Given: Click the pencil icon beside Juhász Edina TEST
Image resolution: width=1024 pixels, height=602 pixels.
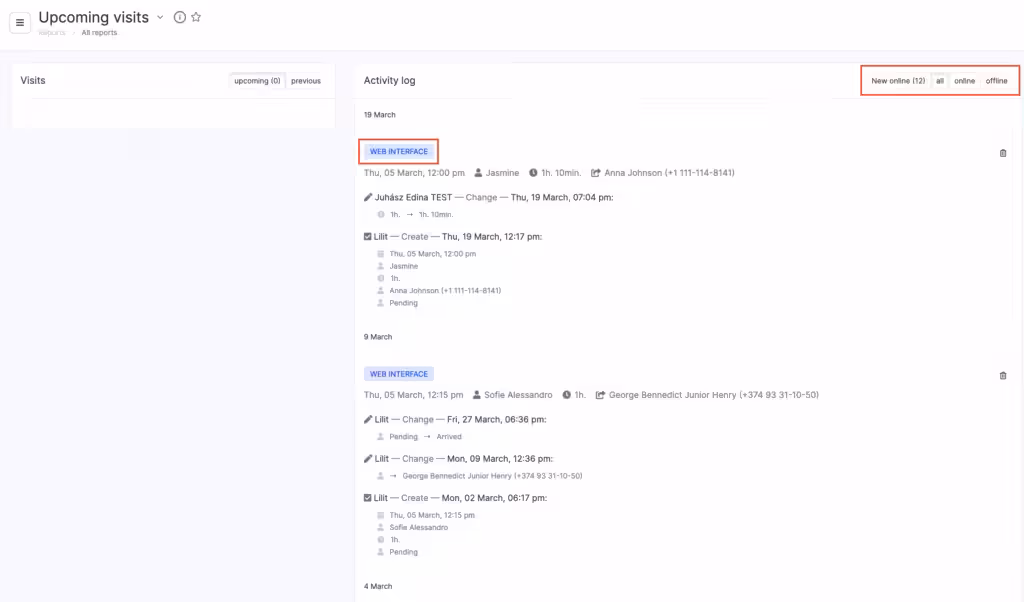Looking at the screenshot, I should coord(368,198).
